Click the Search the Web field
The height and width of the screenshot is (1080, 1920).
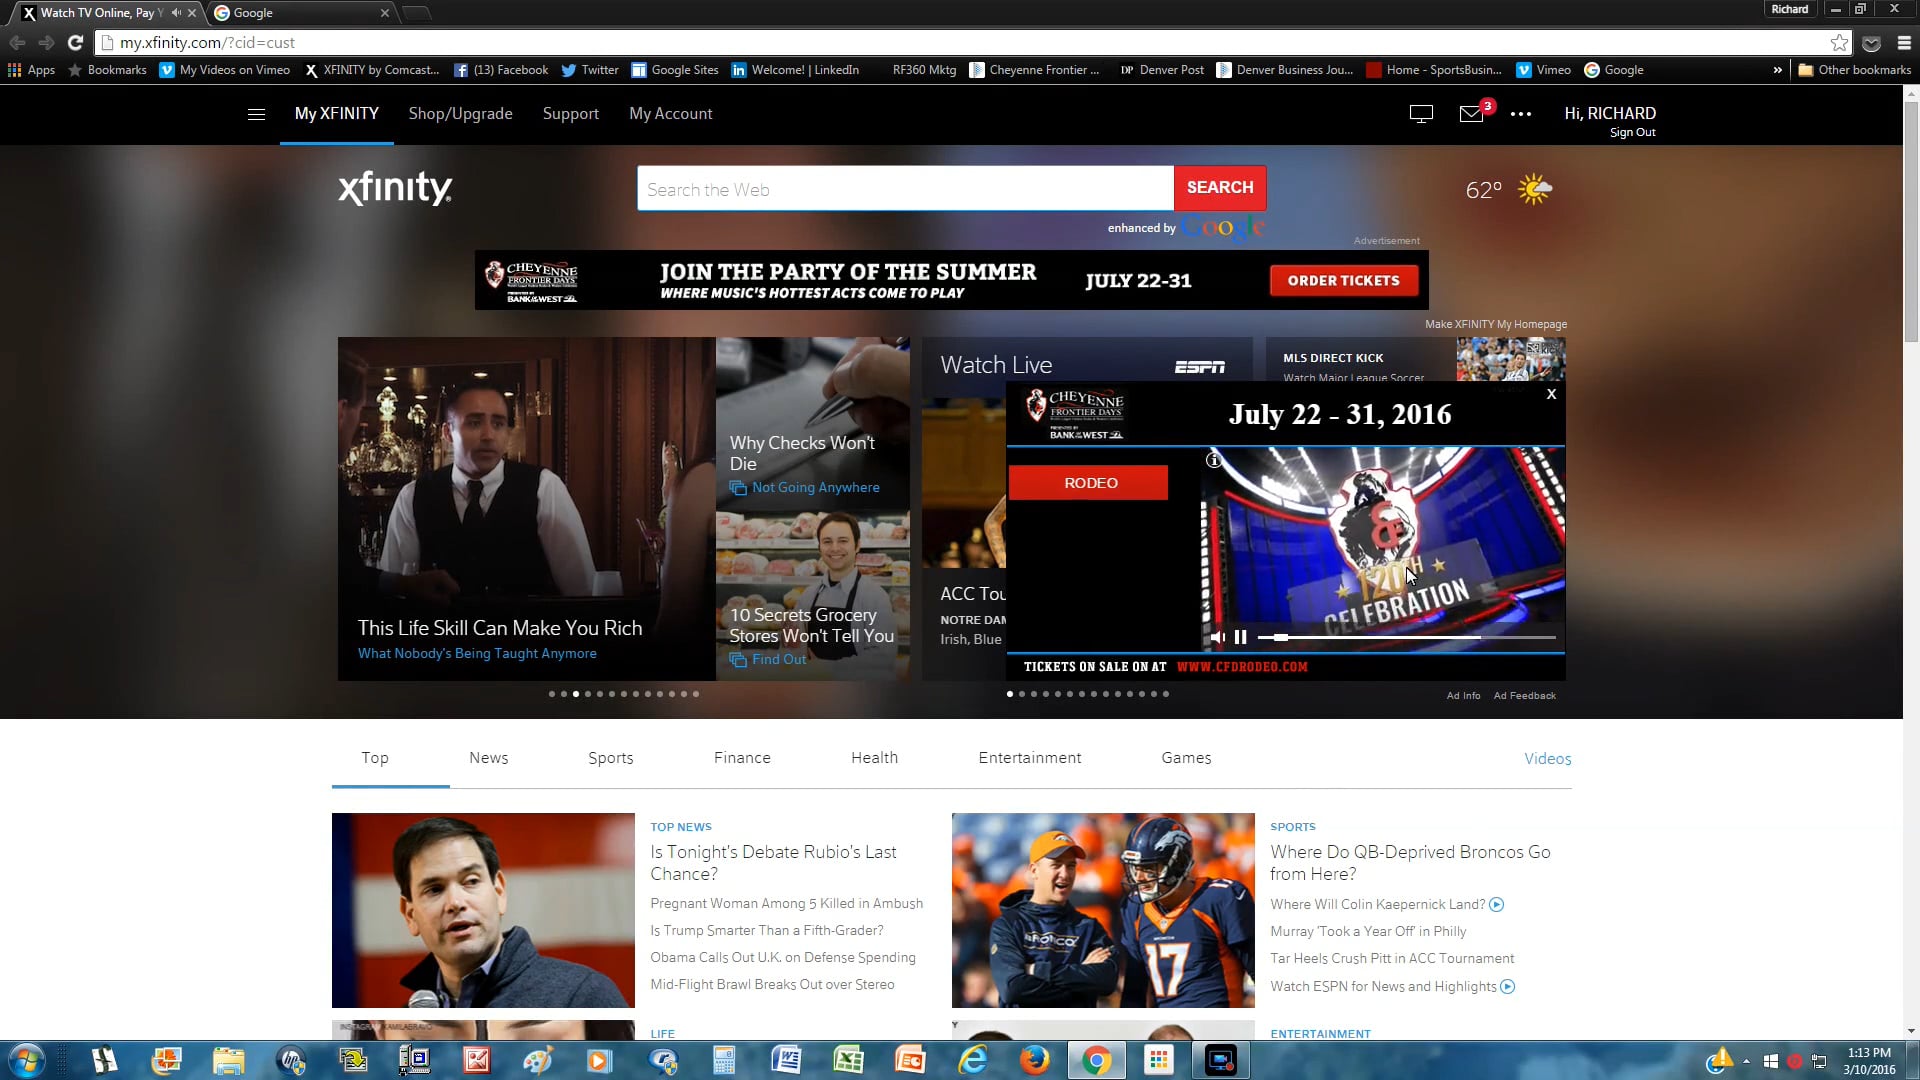pyautogui.click(x=905, y=189)
